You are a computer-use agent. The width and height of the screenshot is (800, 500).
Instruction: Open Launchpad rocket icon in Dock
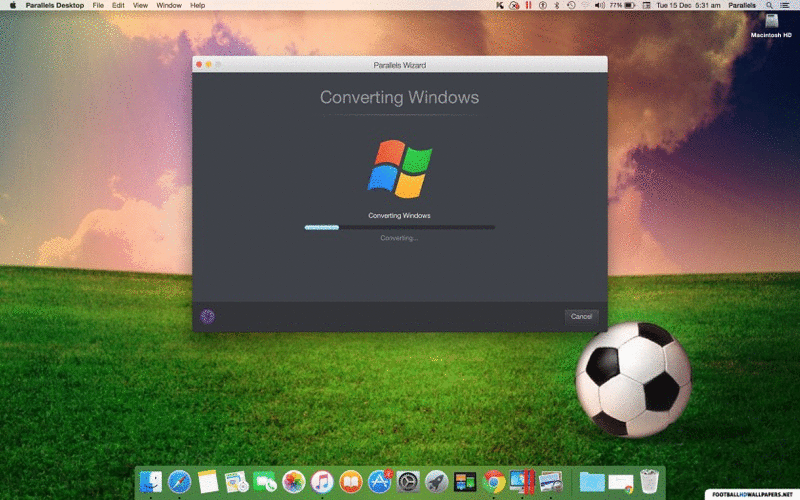click(x=436, y=482)
